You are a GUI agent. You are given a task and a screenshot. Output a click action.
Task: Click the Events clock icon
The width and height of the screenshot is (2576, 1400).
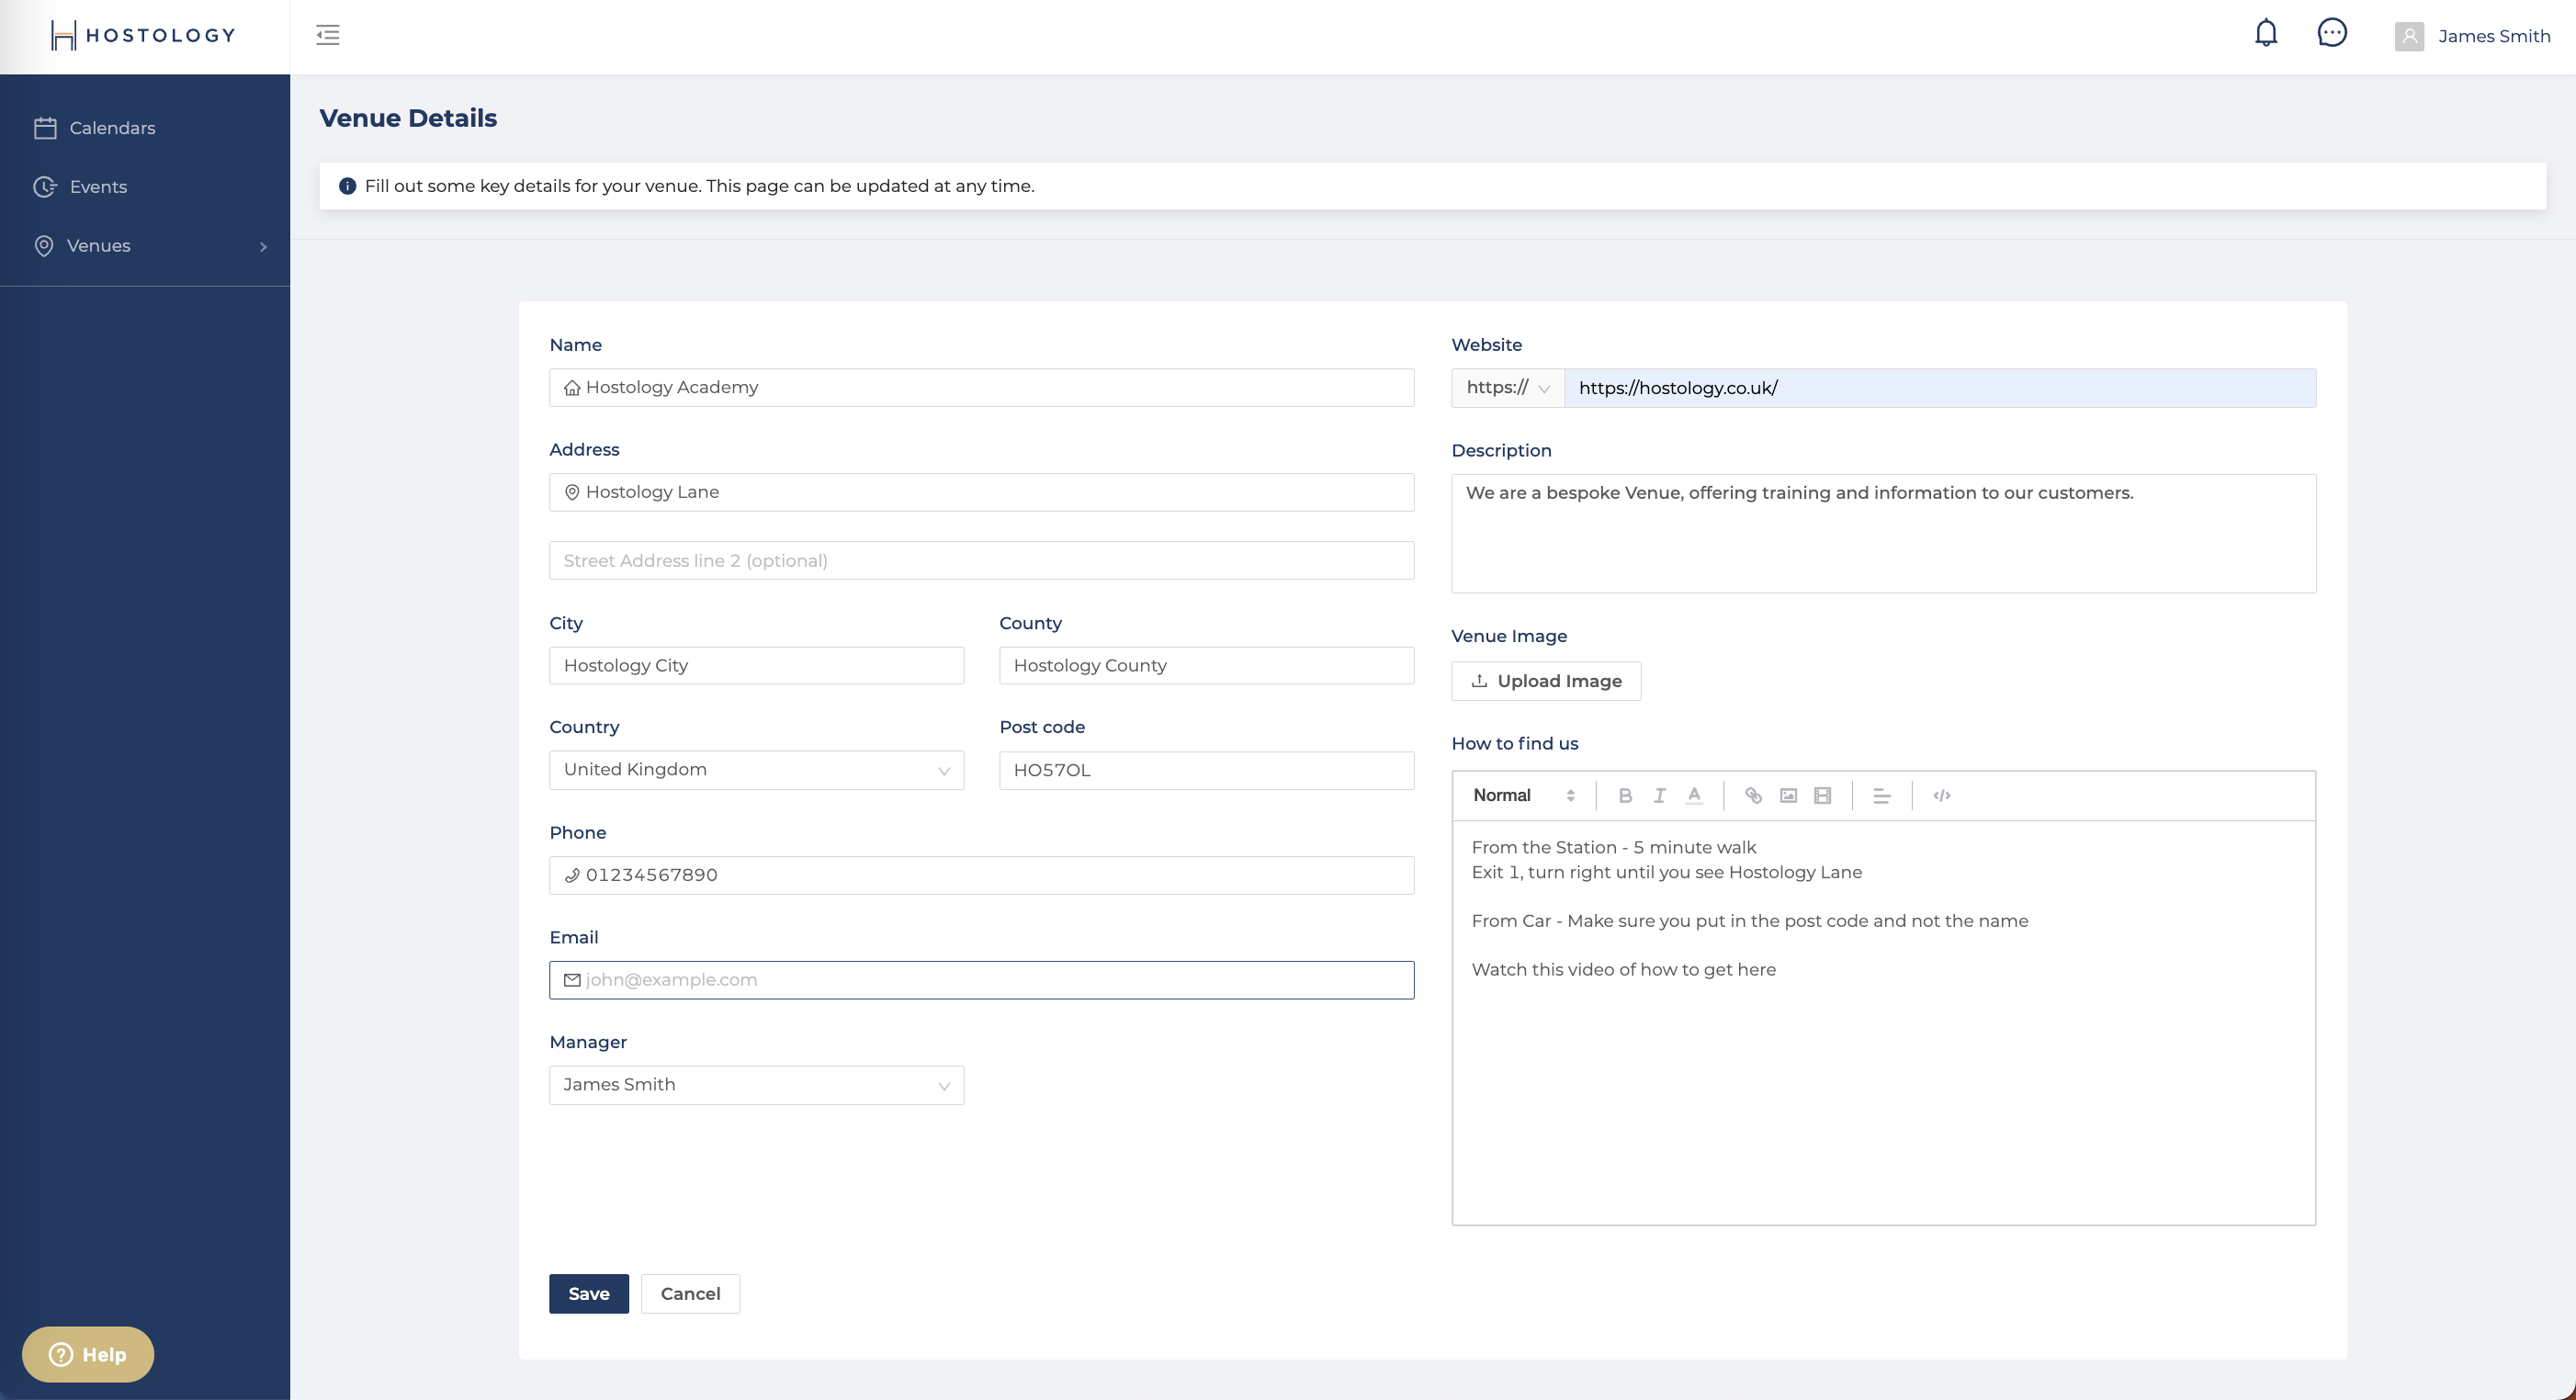point(45,187)
